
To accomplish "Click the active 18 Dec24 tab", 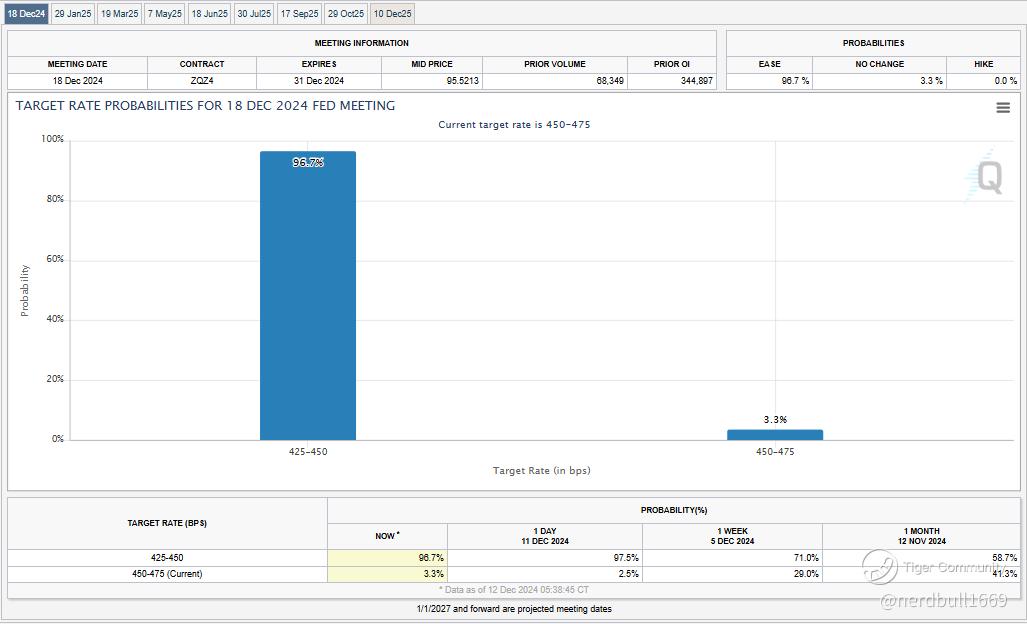I will (26, 14).
